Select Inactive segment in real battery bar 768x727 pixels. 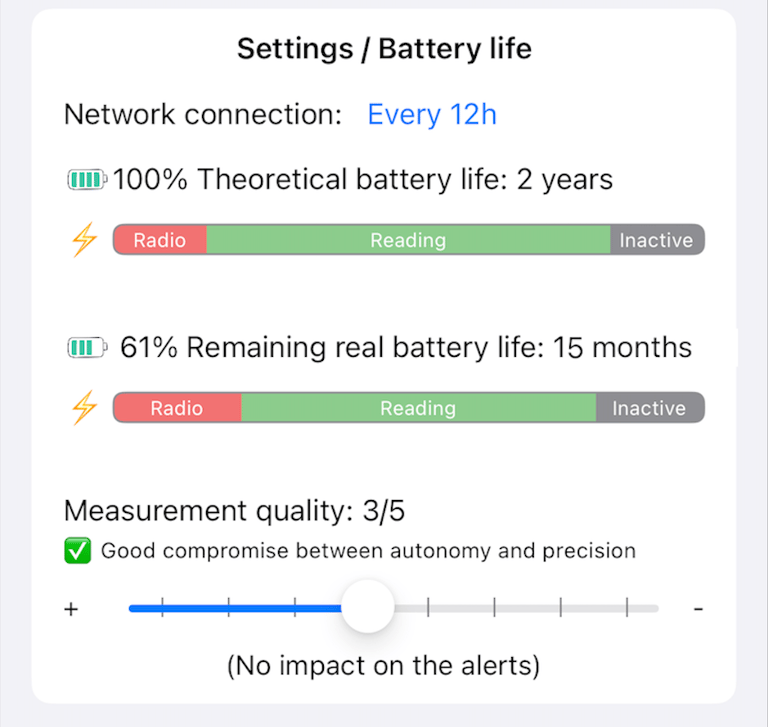tap(650, 408)
